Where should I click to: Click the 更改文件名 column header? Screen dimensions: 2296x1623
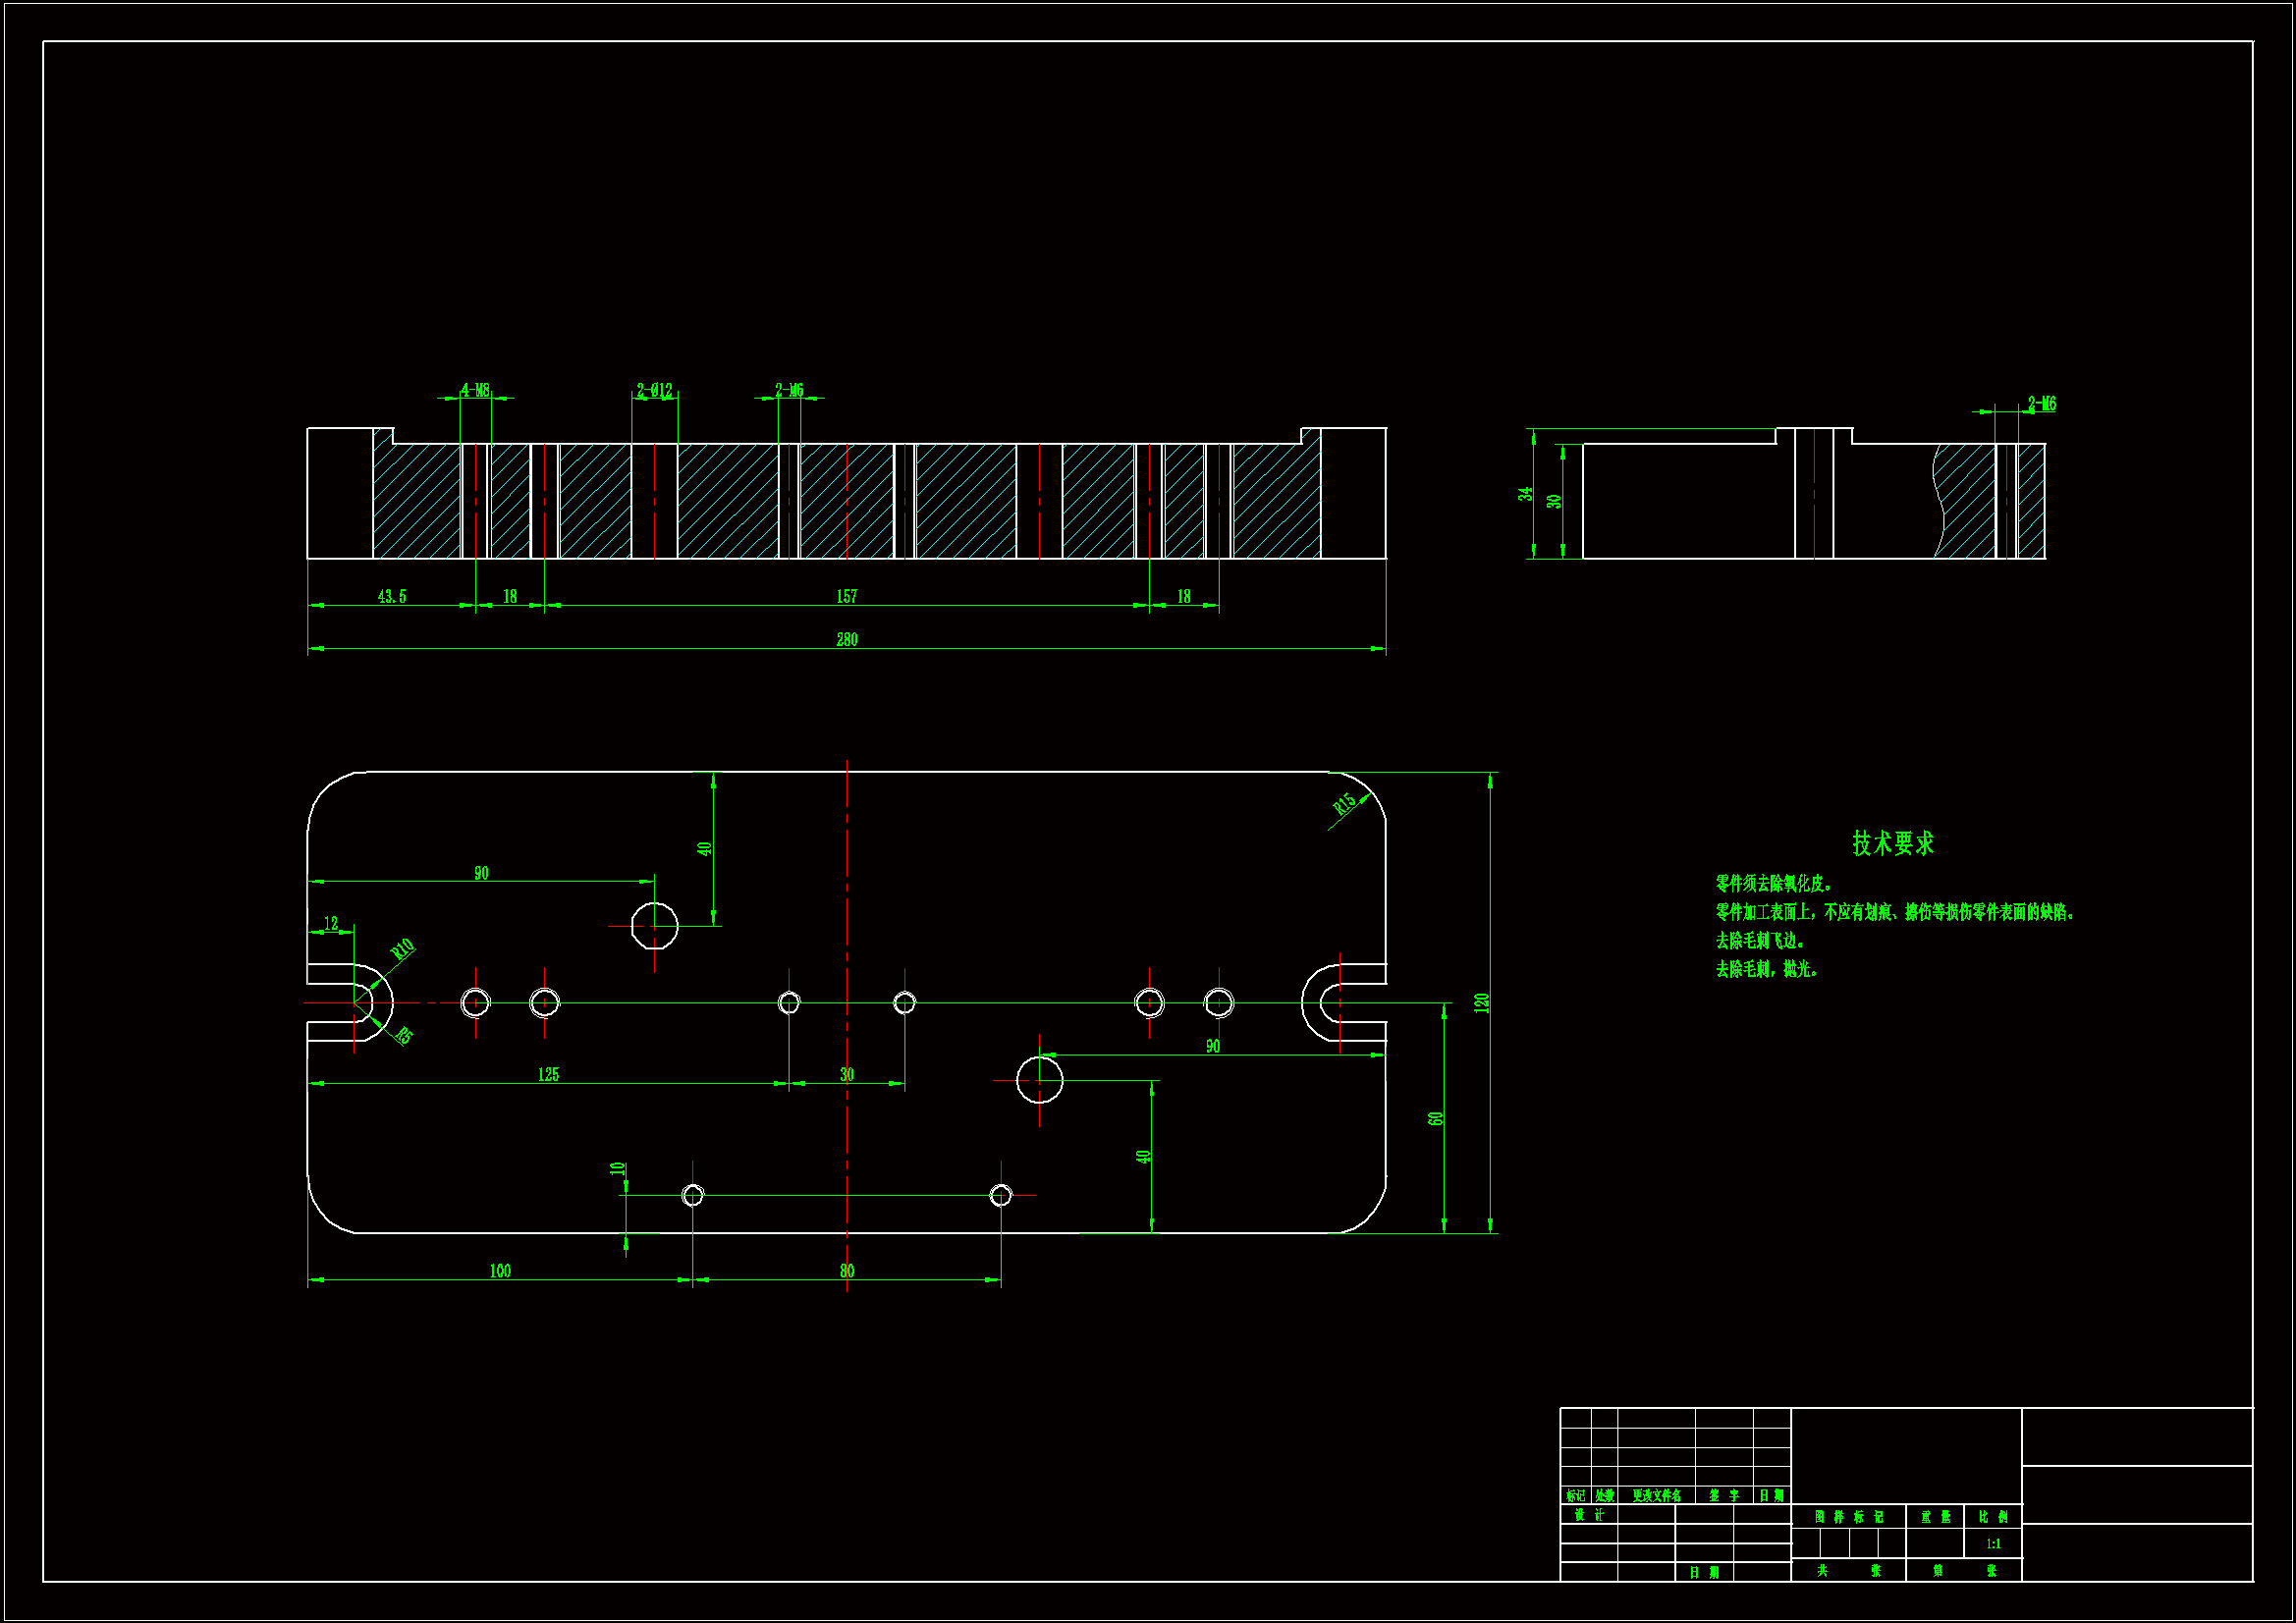pyautogui.click(x=1656, y=1495)
